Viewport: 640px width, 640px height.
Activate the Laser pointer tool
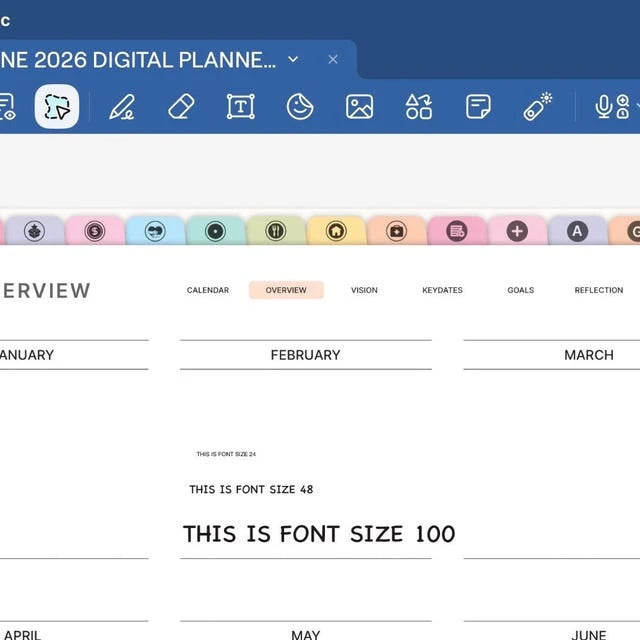pyautogui.click(x=538, y=106)
